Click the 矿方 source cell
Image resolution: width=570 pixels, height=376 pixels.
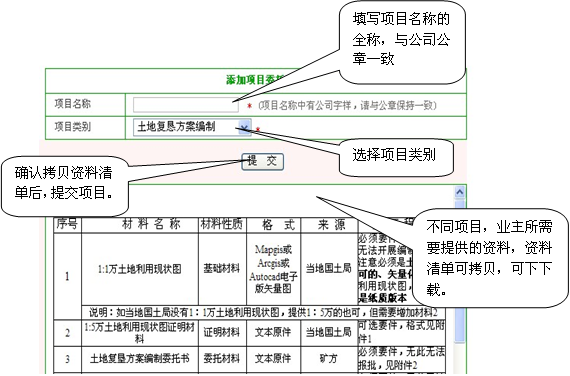tap(329, 359)
